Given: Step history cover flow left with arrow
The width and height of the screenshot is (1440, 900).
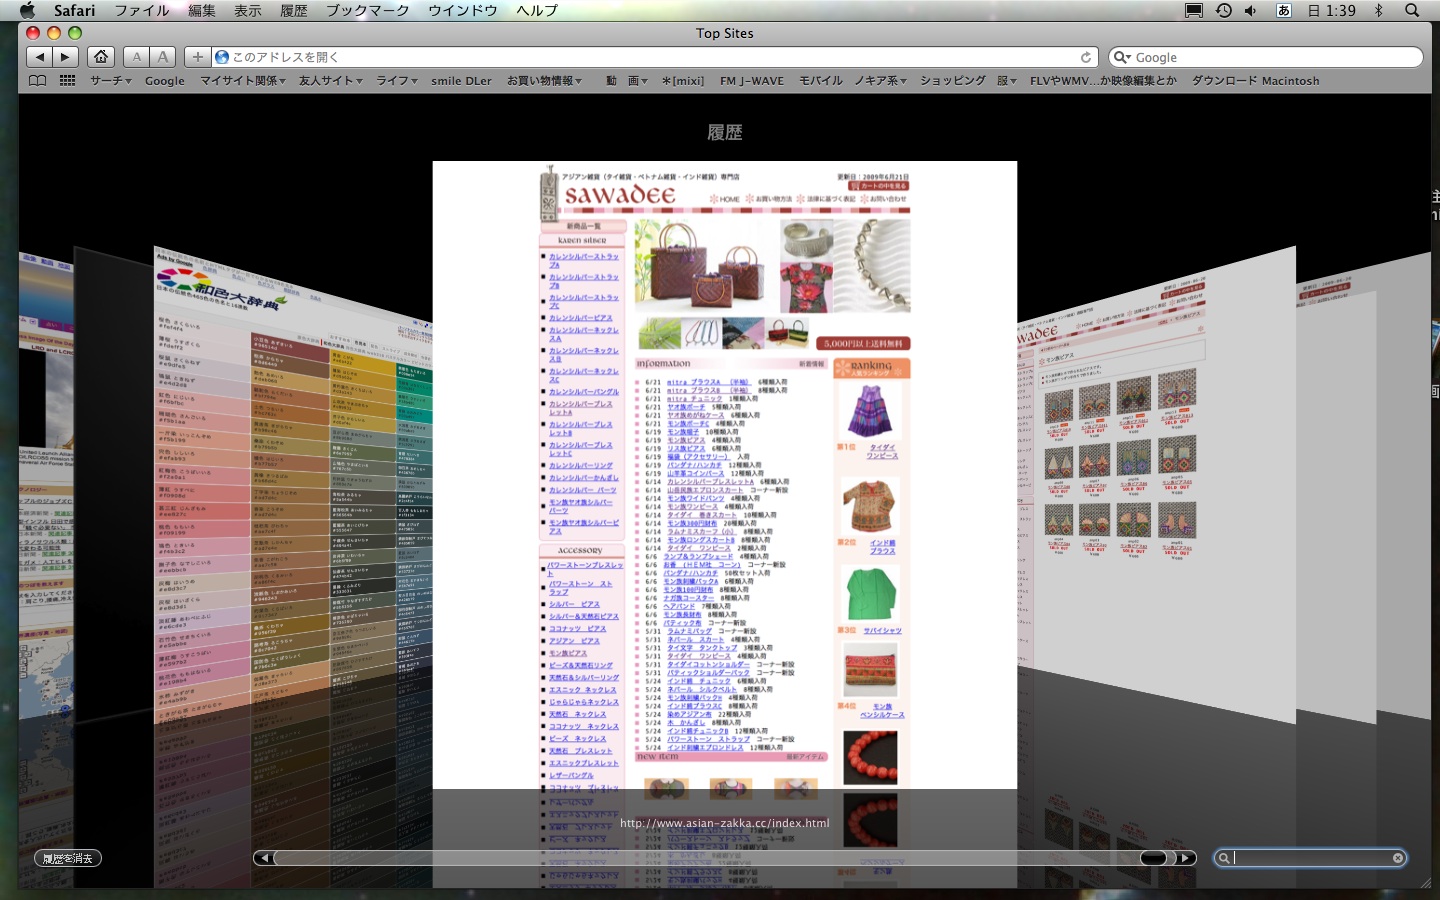Looking at the screenshot, I should click(x=263, y=858).
